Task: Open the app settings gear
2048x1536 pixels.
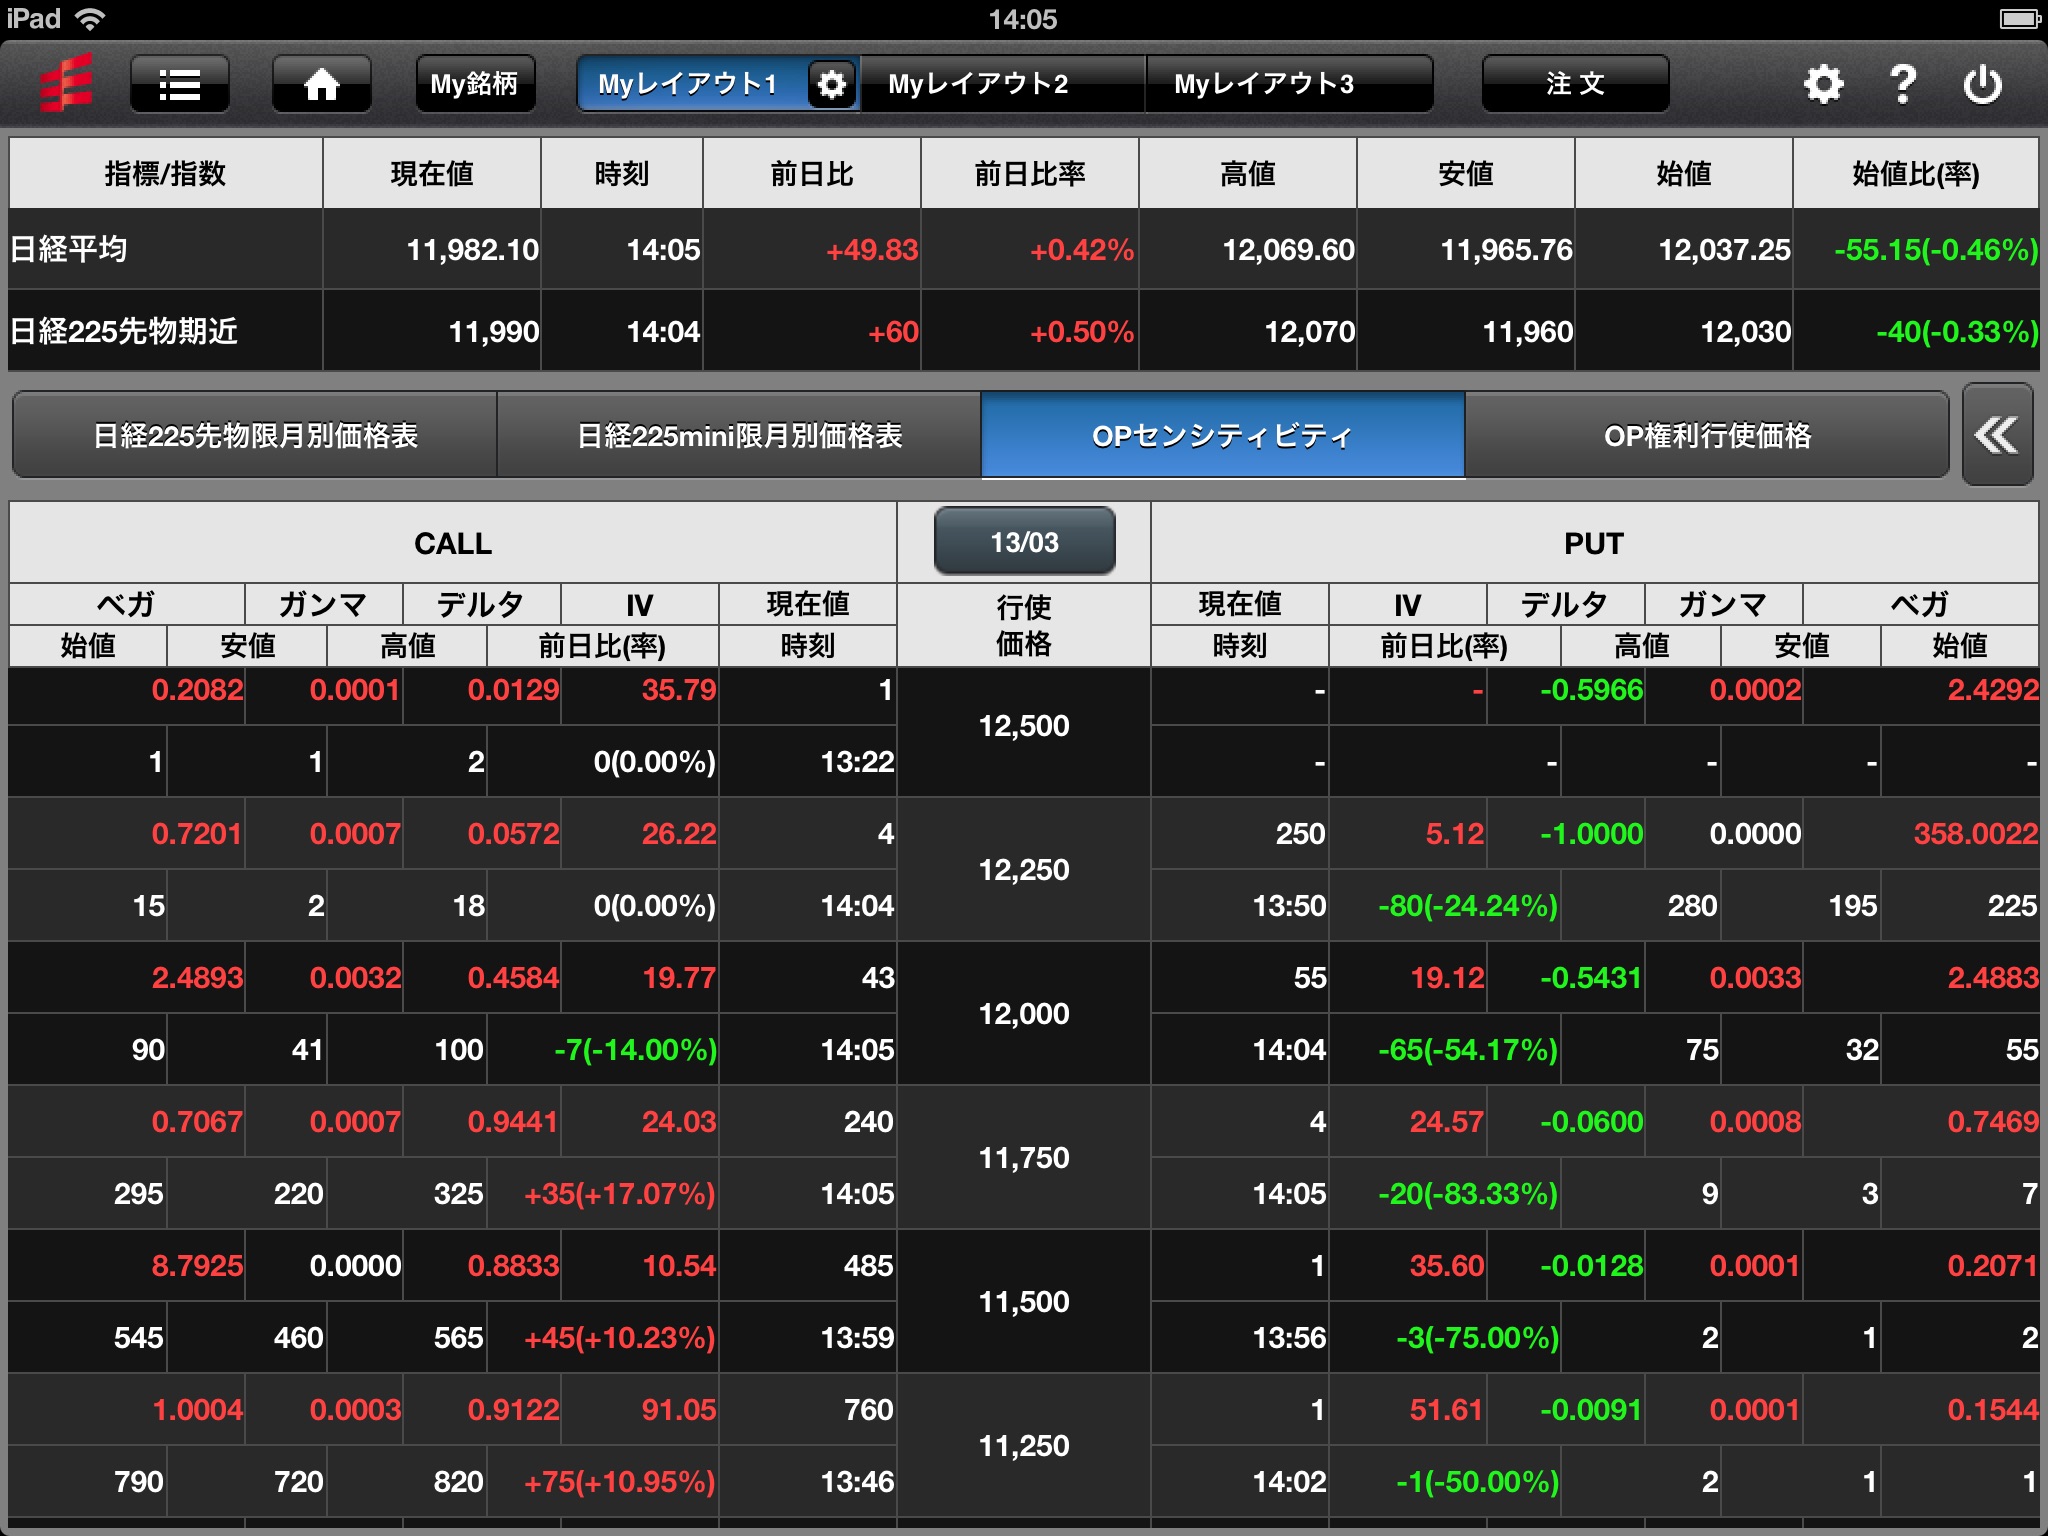Action: [x=1823, y=84]
